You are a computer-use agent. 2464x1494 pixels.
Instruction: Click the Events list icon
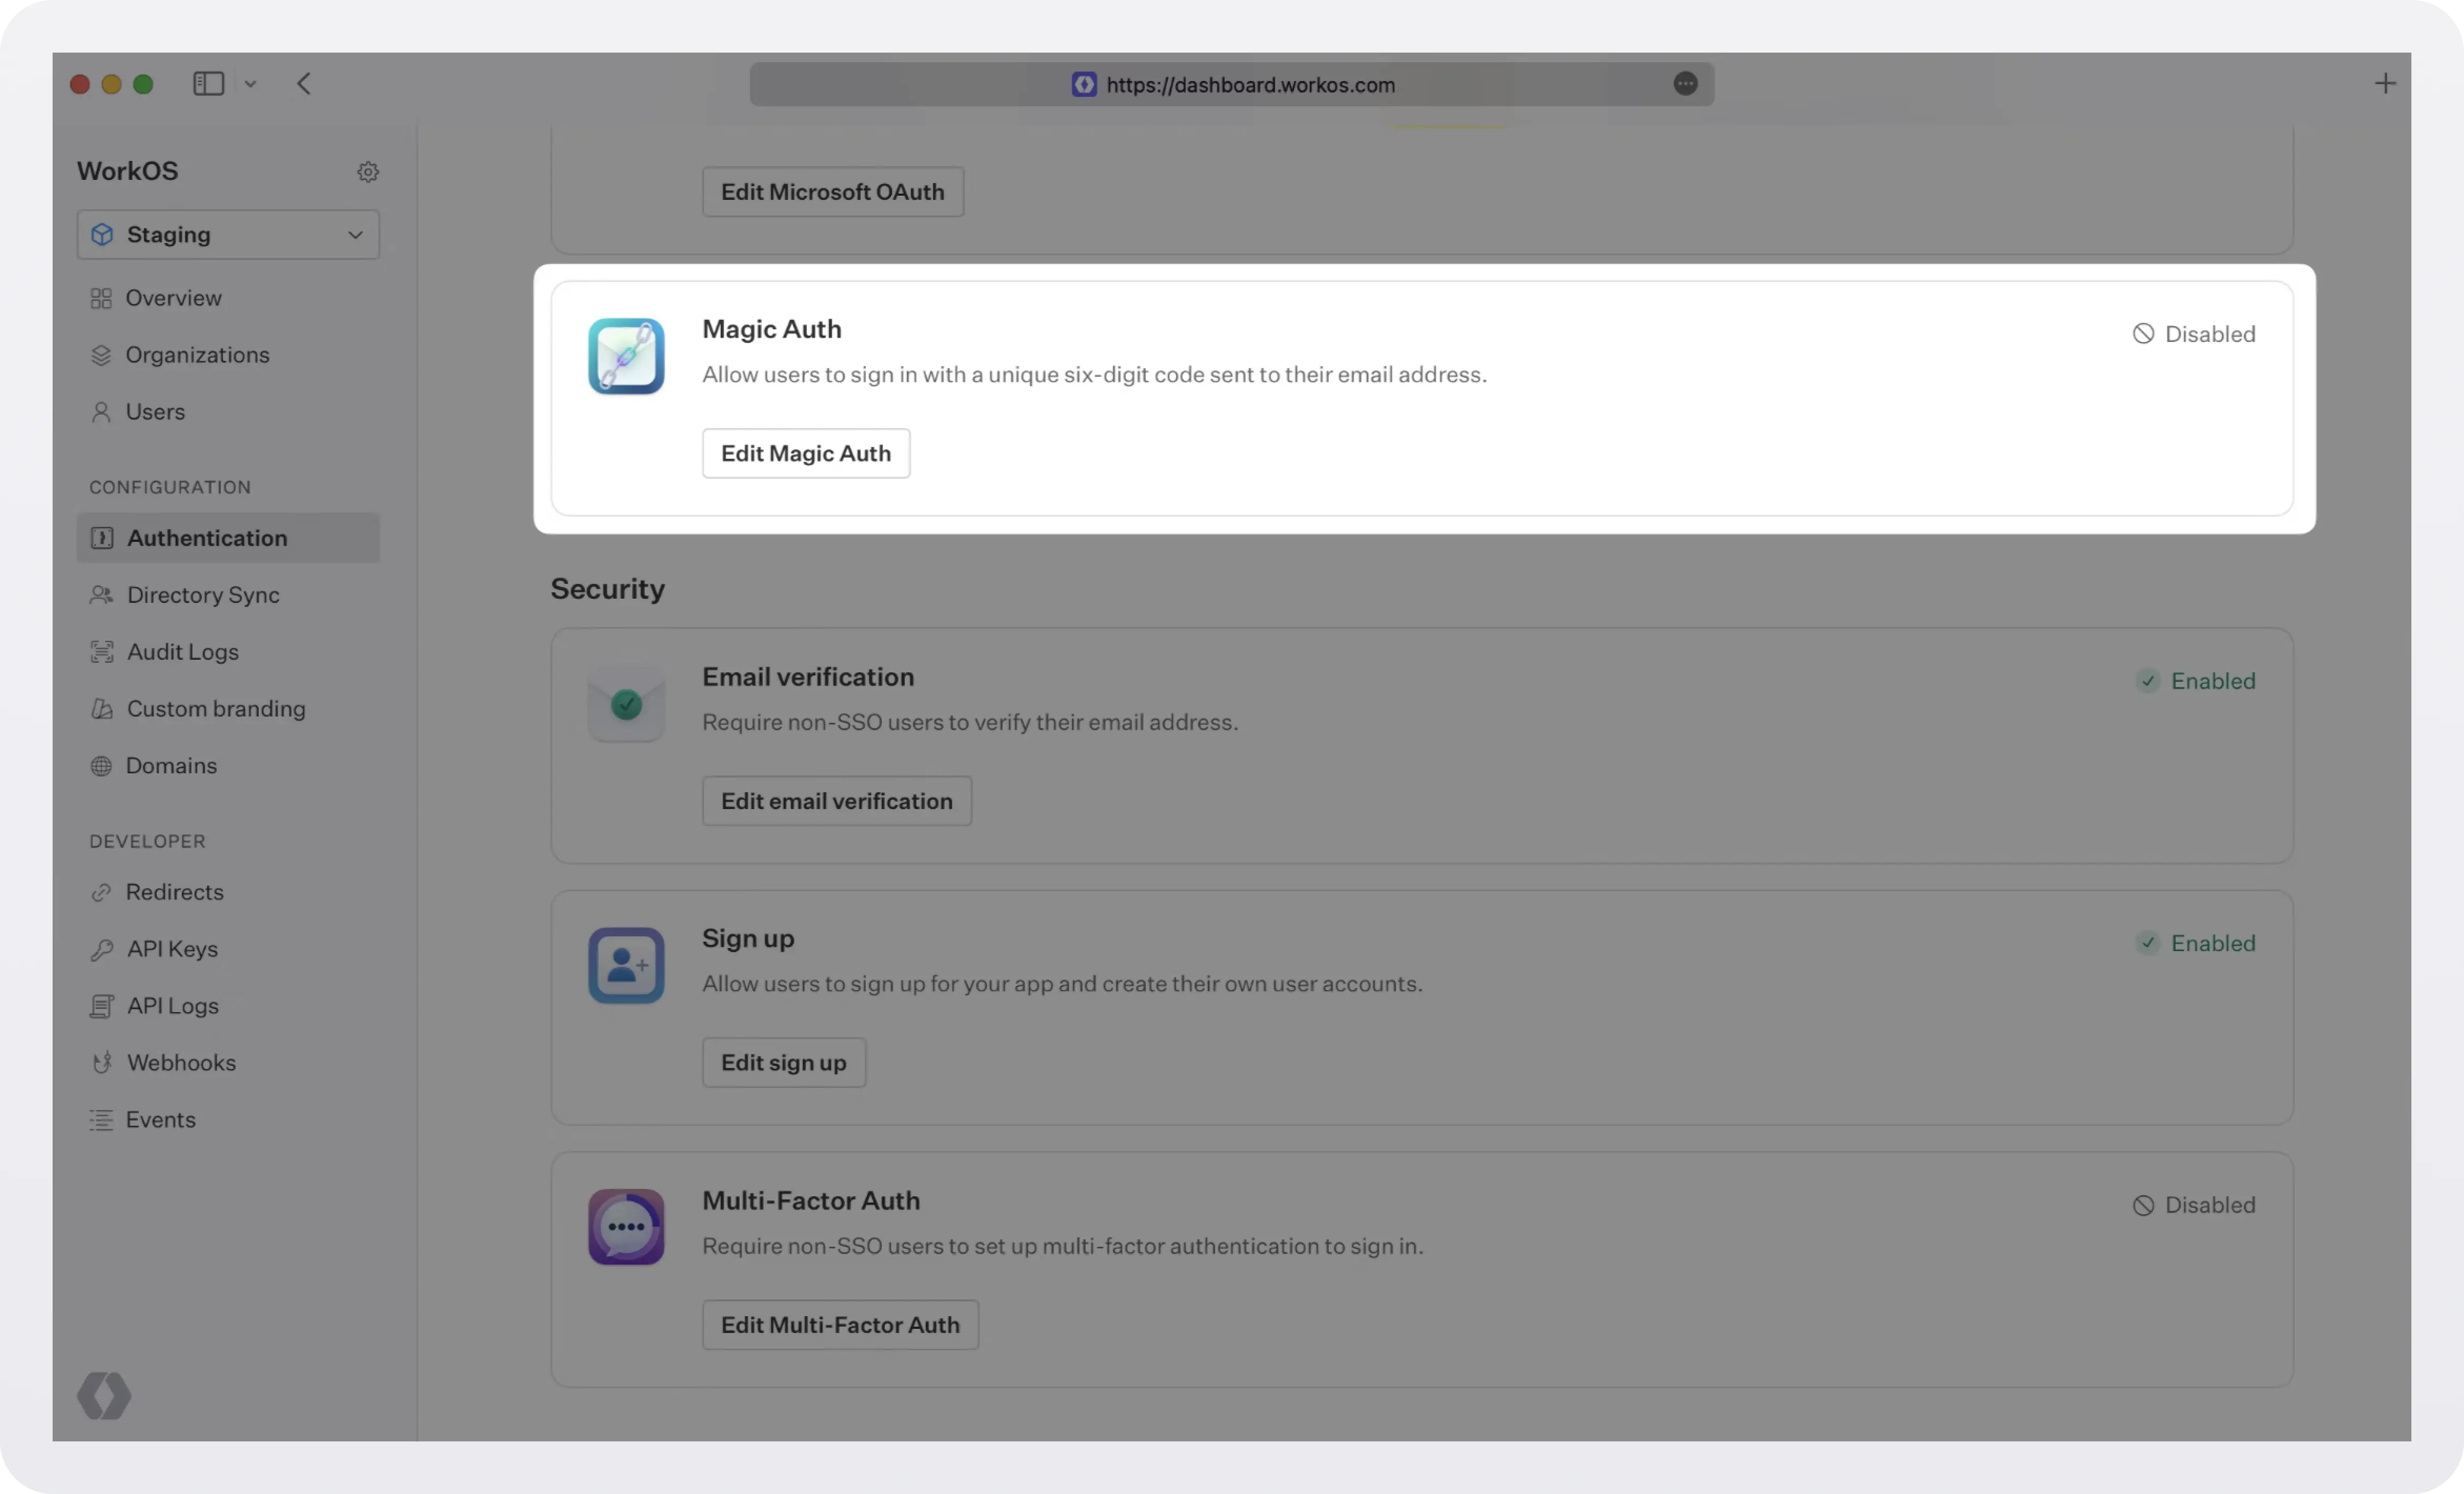point(101,1120)
